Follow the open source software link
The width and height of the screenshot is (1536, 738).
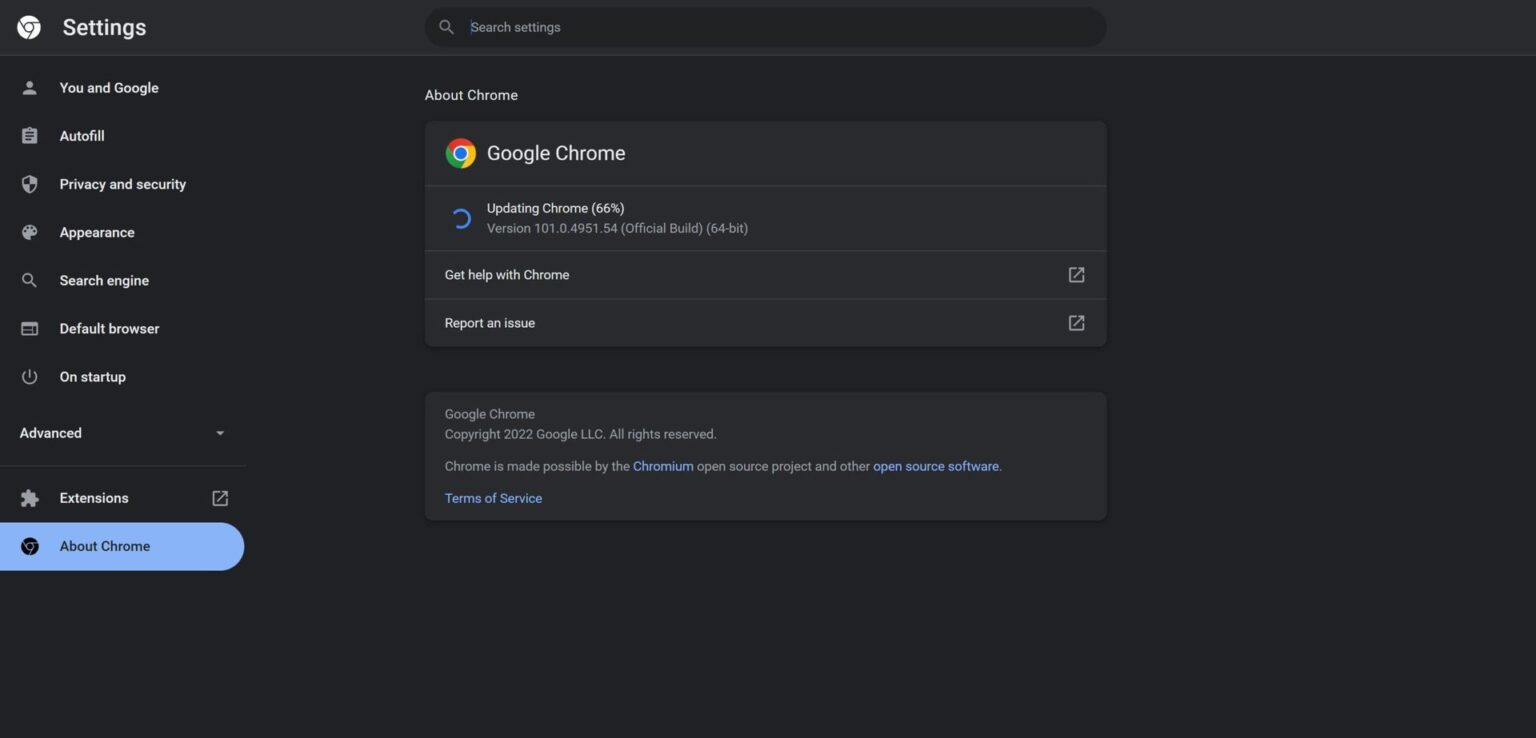point(936,466)
